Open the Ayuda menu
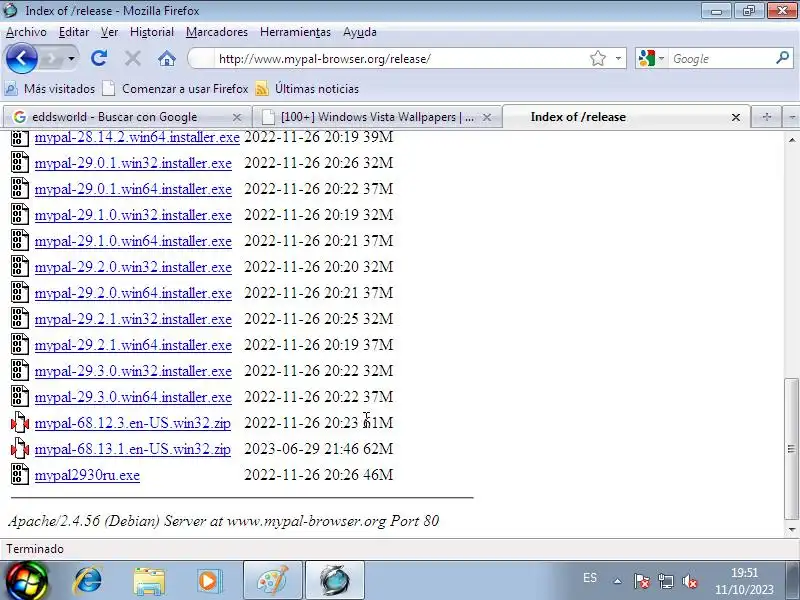 360,32
